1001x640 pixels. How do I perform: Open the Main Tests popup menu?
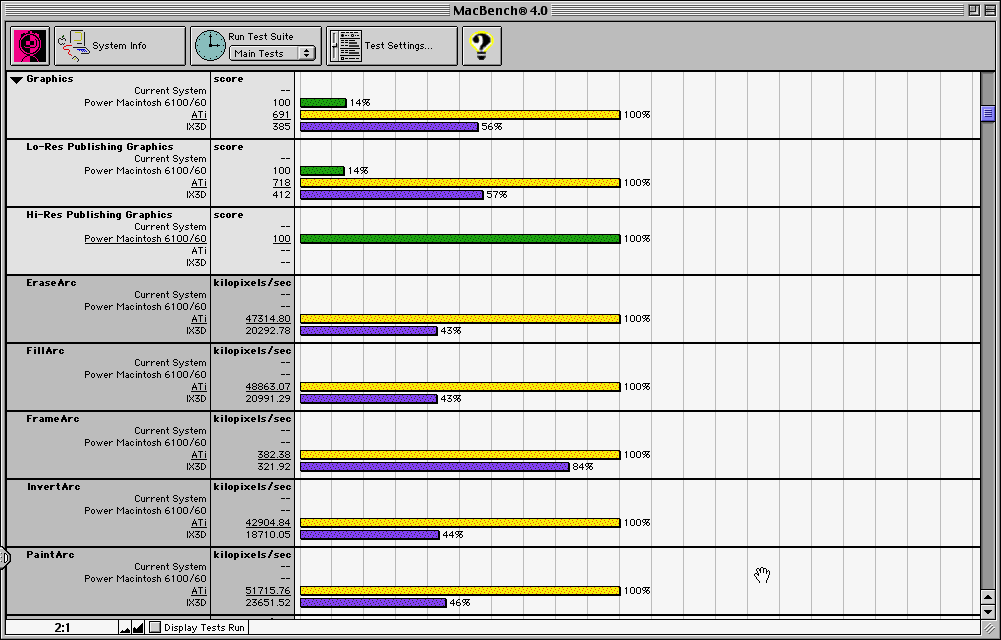point(273,54)
